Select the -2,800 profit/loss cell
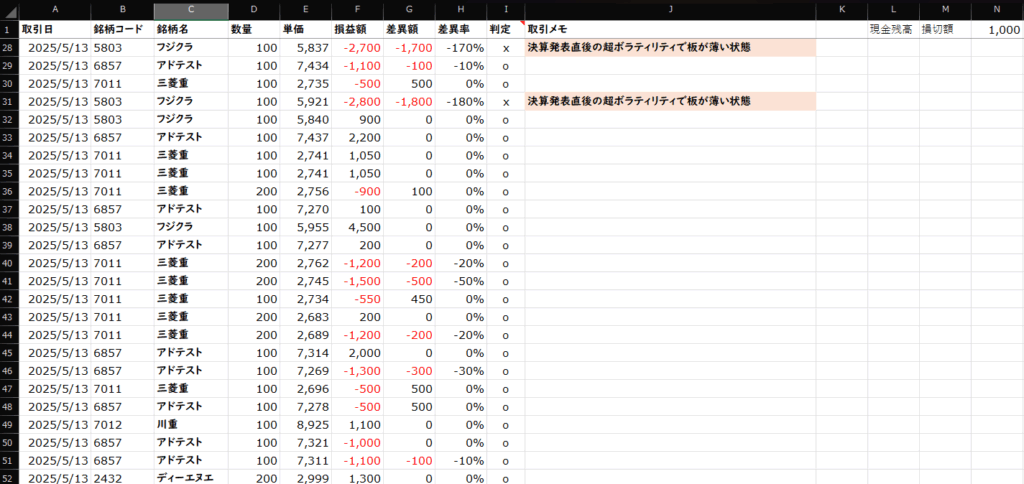The width and height of the screenshot is (1024, 484). click(357, 102)
